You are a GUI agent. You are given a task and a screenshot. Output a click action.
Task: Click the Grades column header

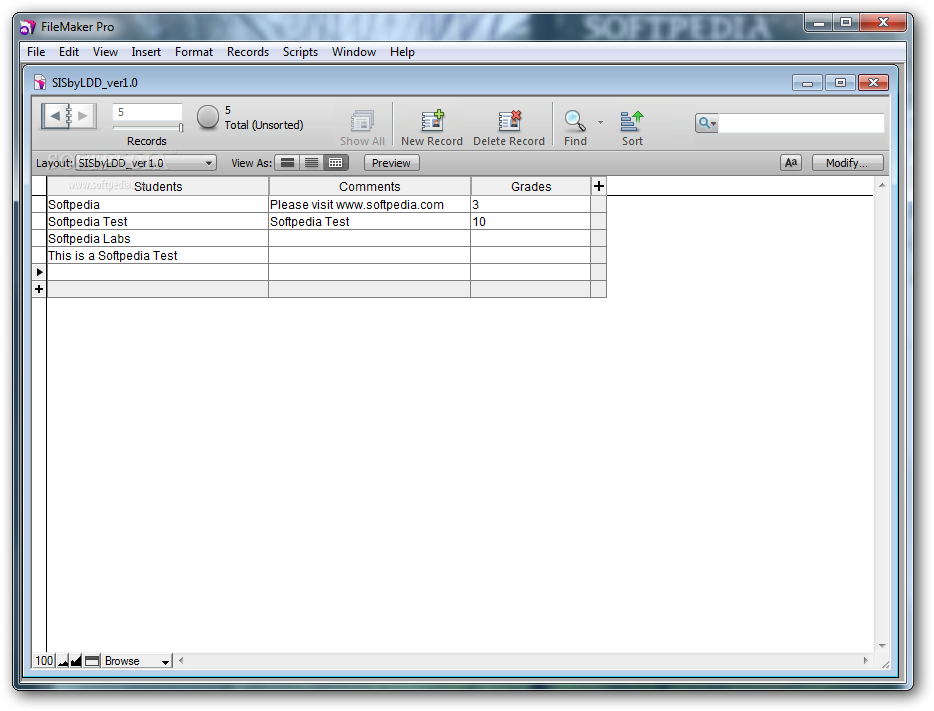click(531, 186)
